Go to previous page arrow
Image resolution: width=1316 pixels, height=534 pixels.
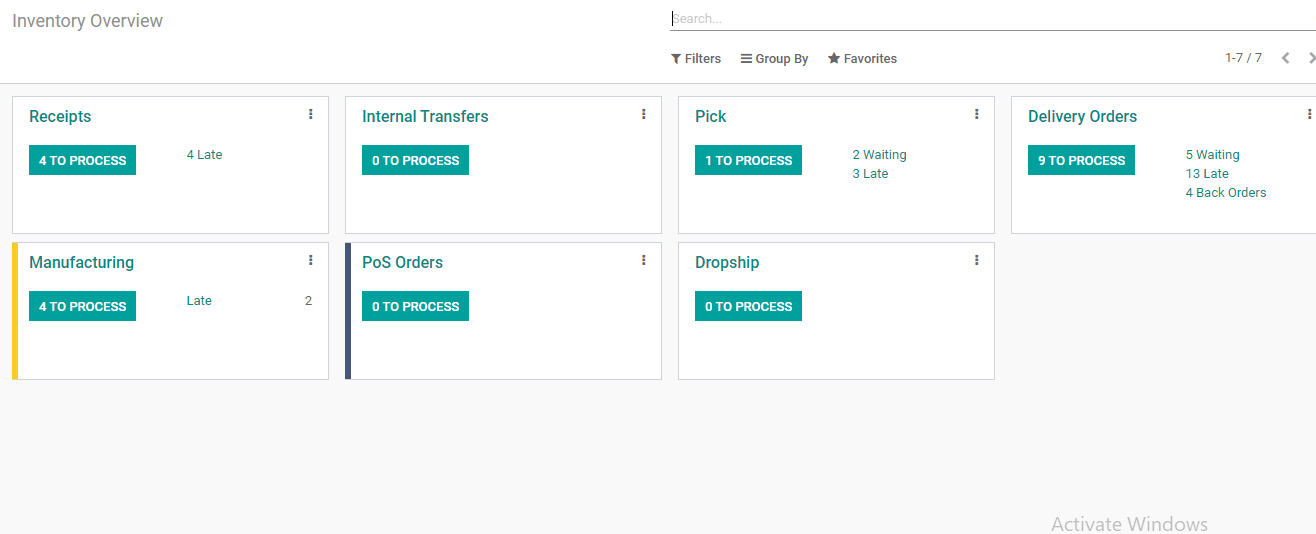tap(1286, 58)
